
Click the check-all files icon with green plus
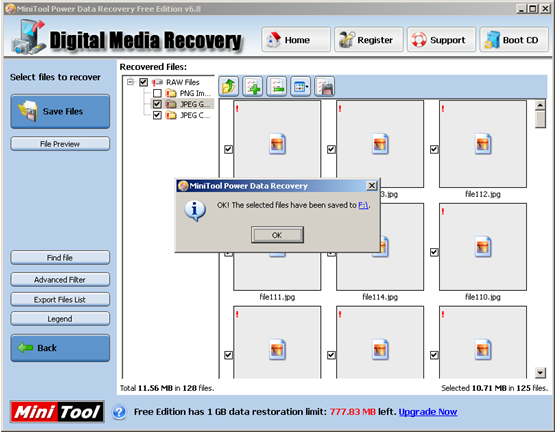coord(253,86)
